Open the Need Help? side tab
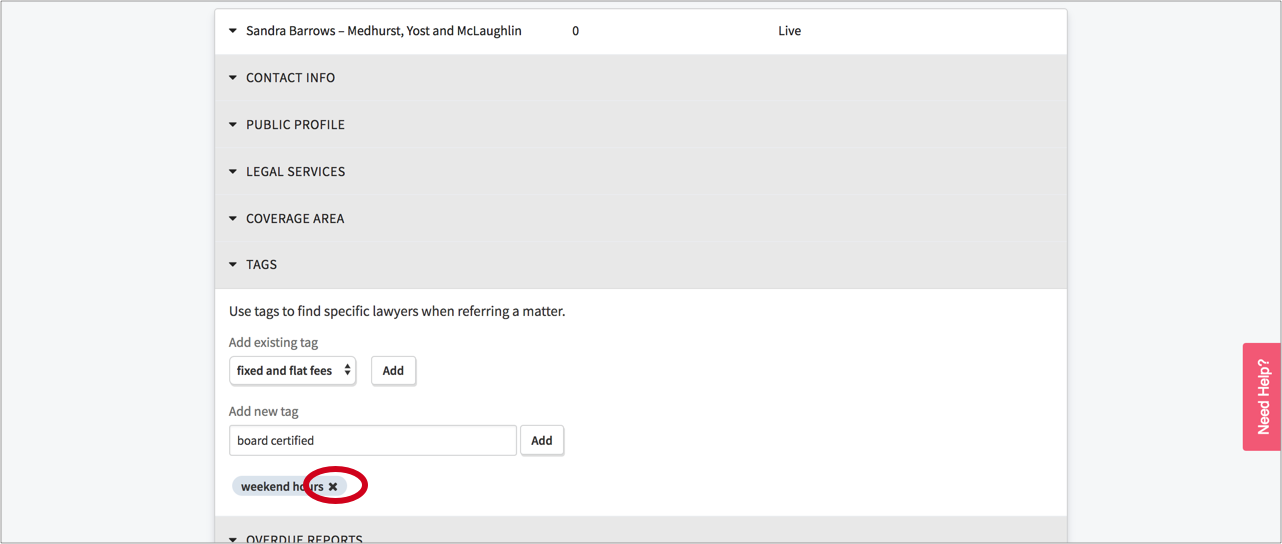This screenshot has width=1282, height=544. coord(1262,397)
